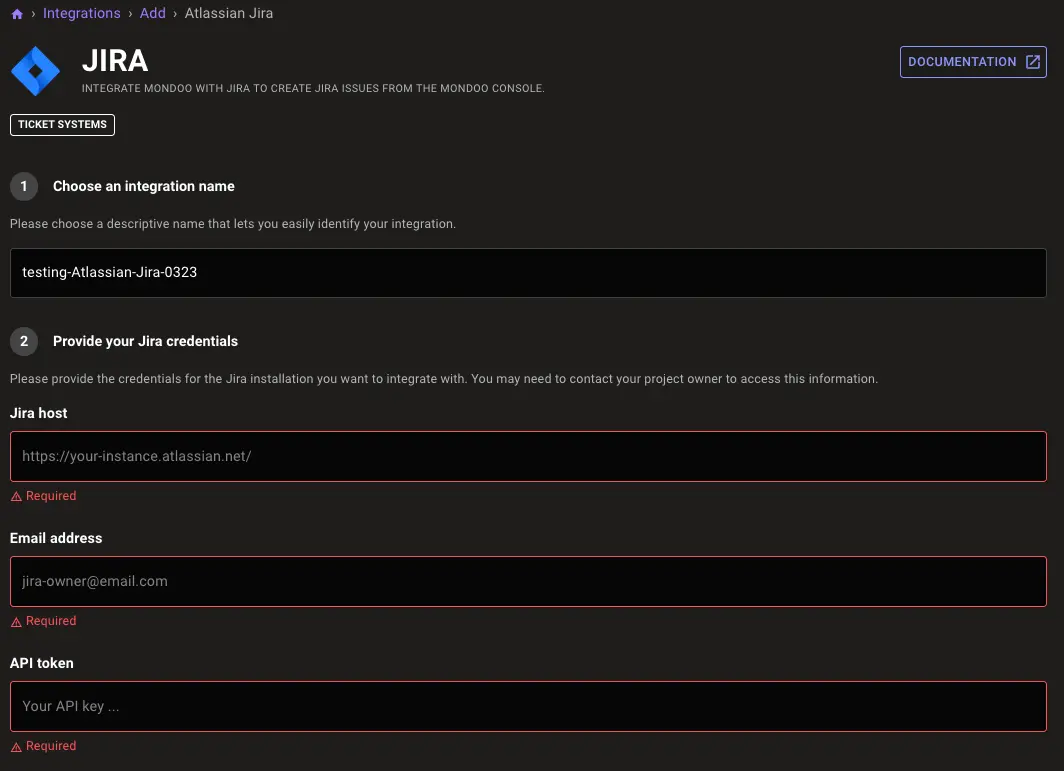Screen dimensions: 1064x771
Task: Click warning triangle under Jira host
Action: point(16,497)
